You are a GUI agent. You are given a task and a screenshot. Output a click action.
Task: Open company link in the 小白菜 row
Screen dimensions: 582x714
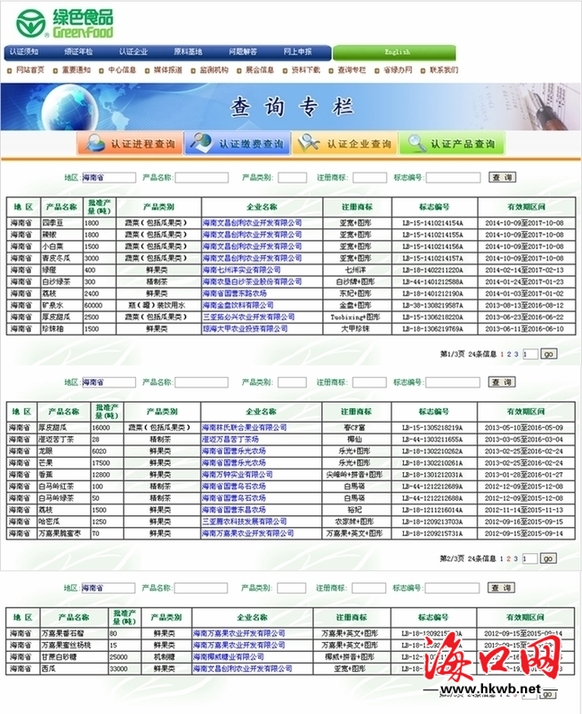[x=252, y=246]
